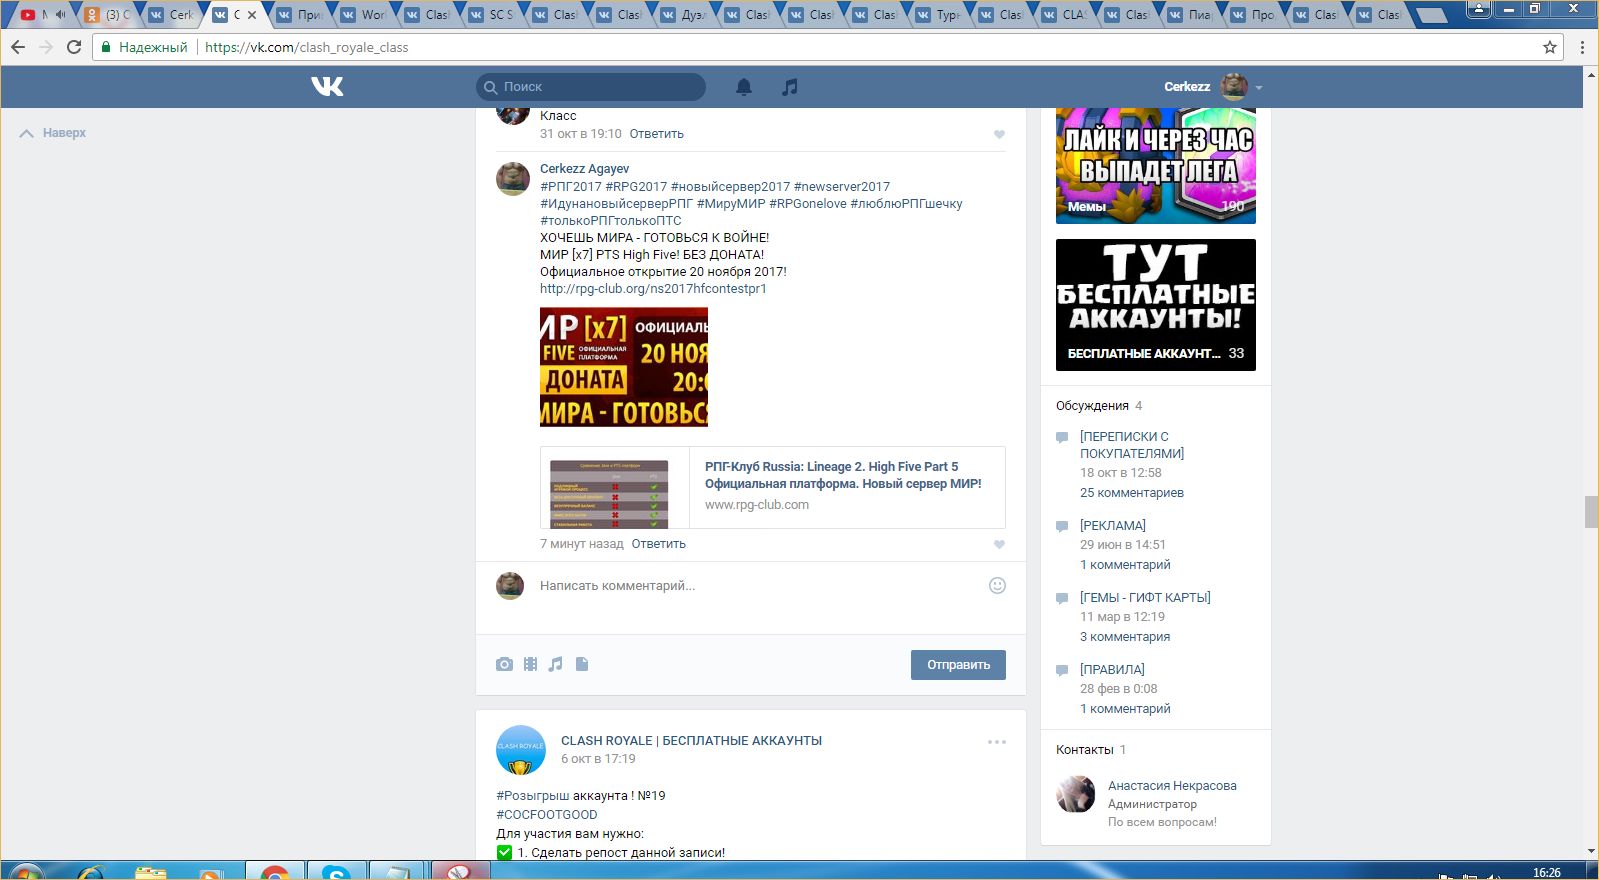Viewport: 1599px width, 880px height.
Task: Jump up via the 'Наверх' arrow
Action: pos(53,133)
